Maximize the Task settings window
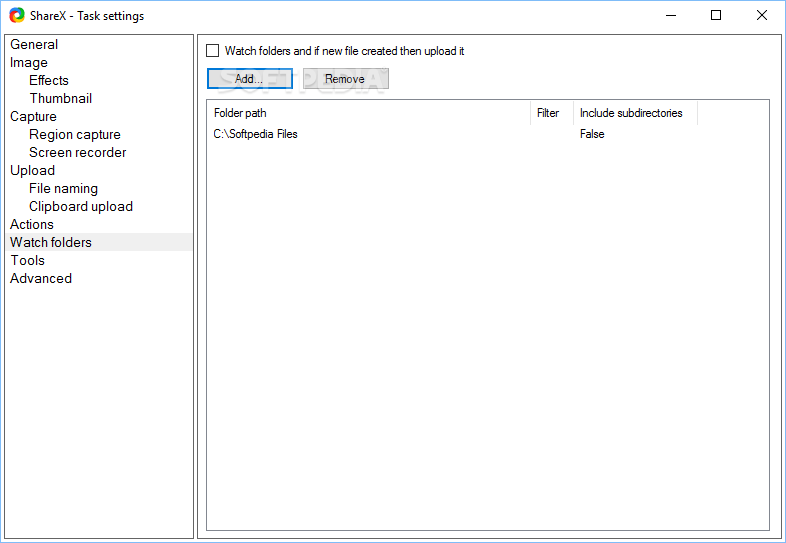This screenshot has width=786, height=543. pos(716,16)
